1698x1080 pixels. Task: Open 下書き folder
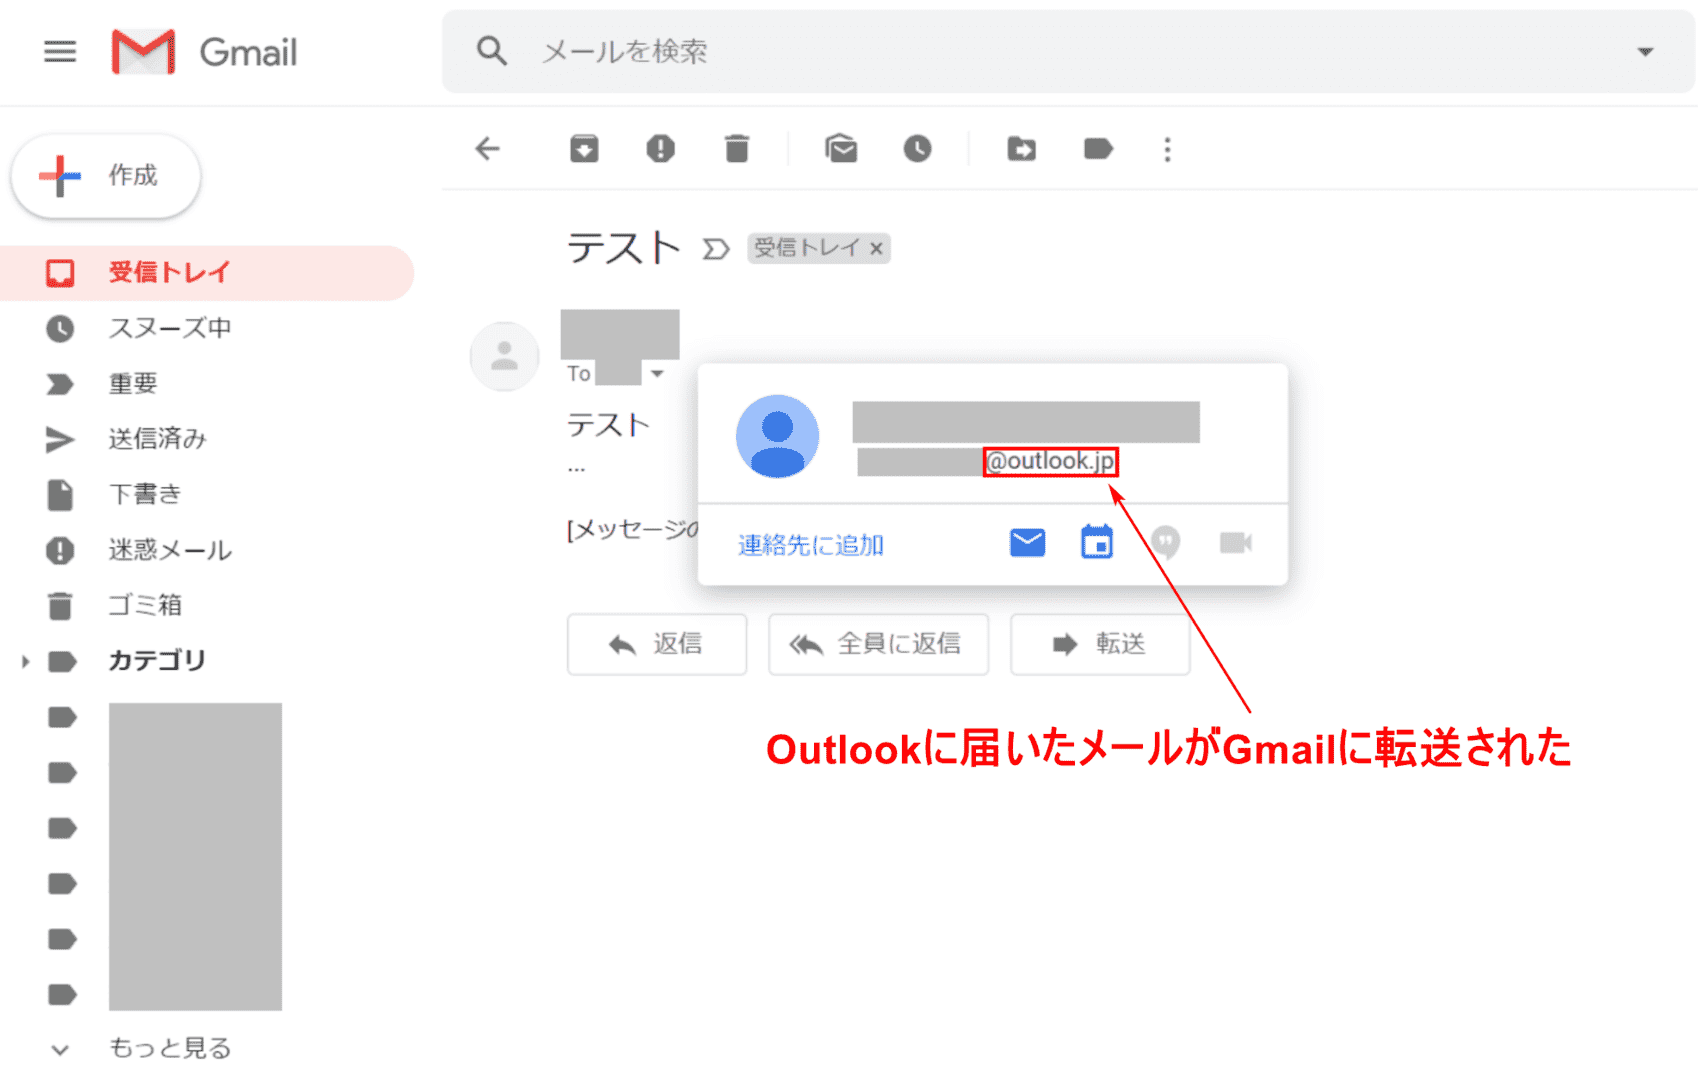tap(145, 494)
